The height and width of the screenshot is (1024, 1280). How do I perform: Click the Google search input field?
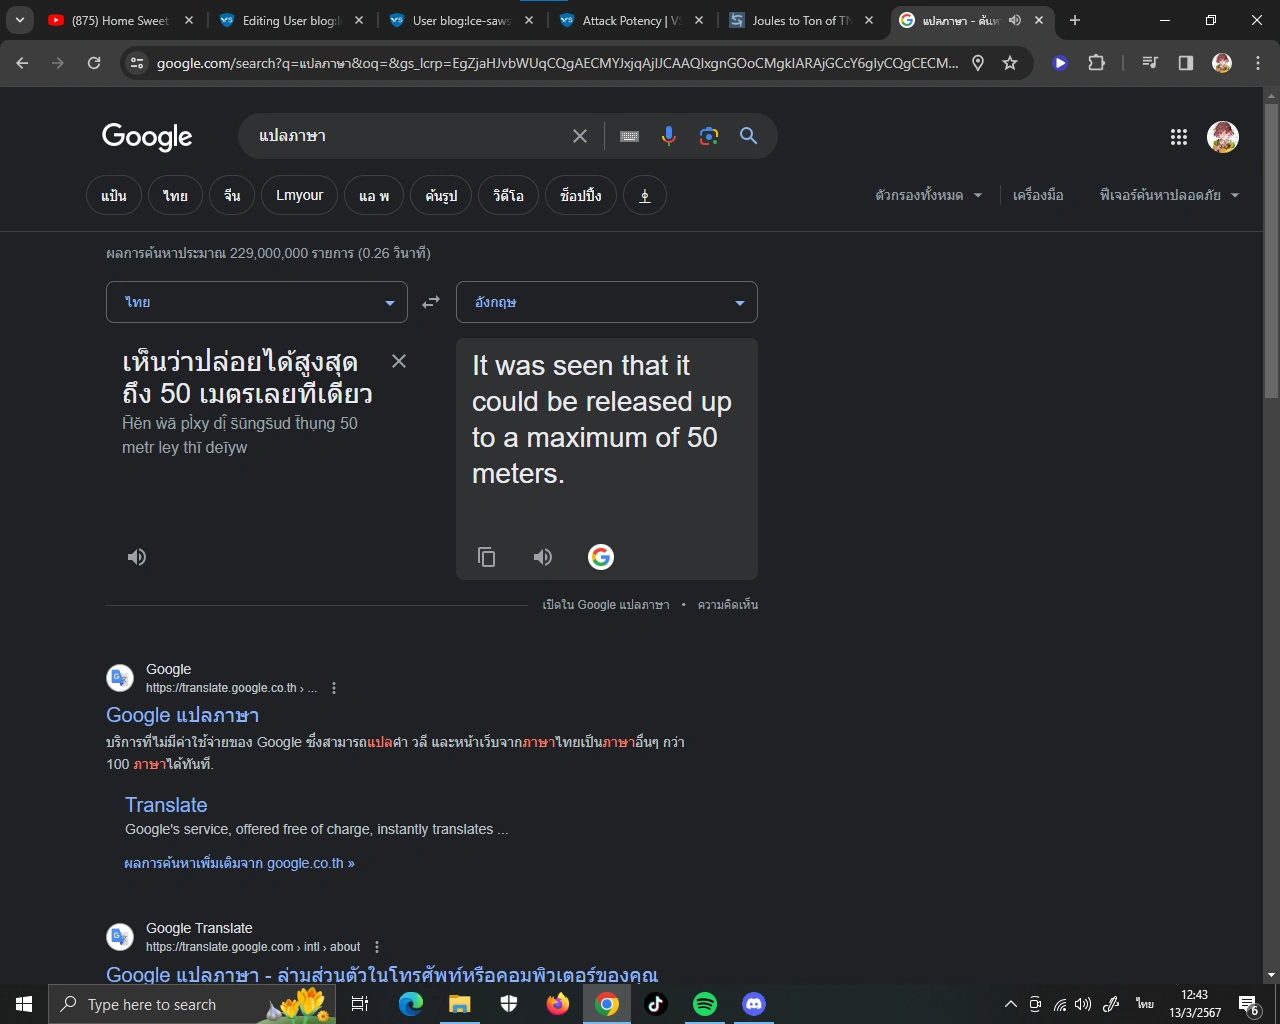410,136
